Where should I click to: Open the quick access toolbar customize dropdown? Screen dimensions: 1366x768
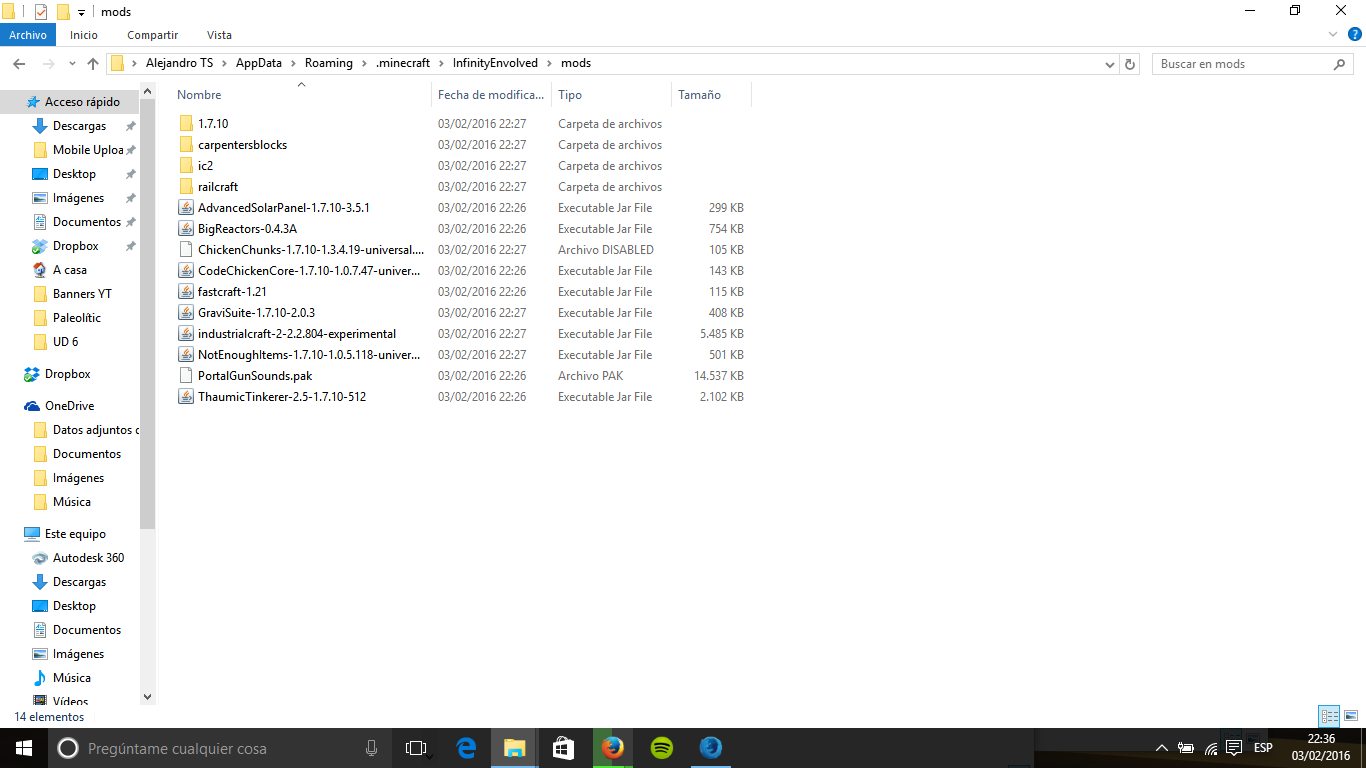pos(81,12)
